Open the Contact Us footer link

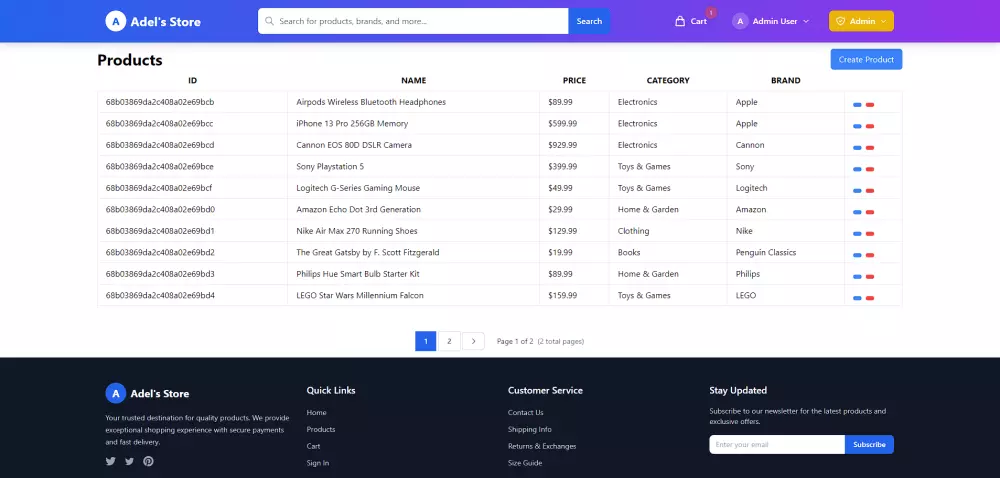coord(526,412)
